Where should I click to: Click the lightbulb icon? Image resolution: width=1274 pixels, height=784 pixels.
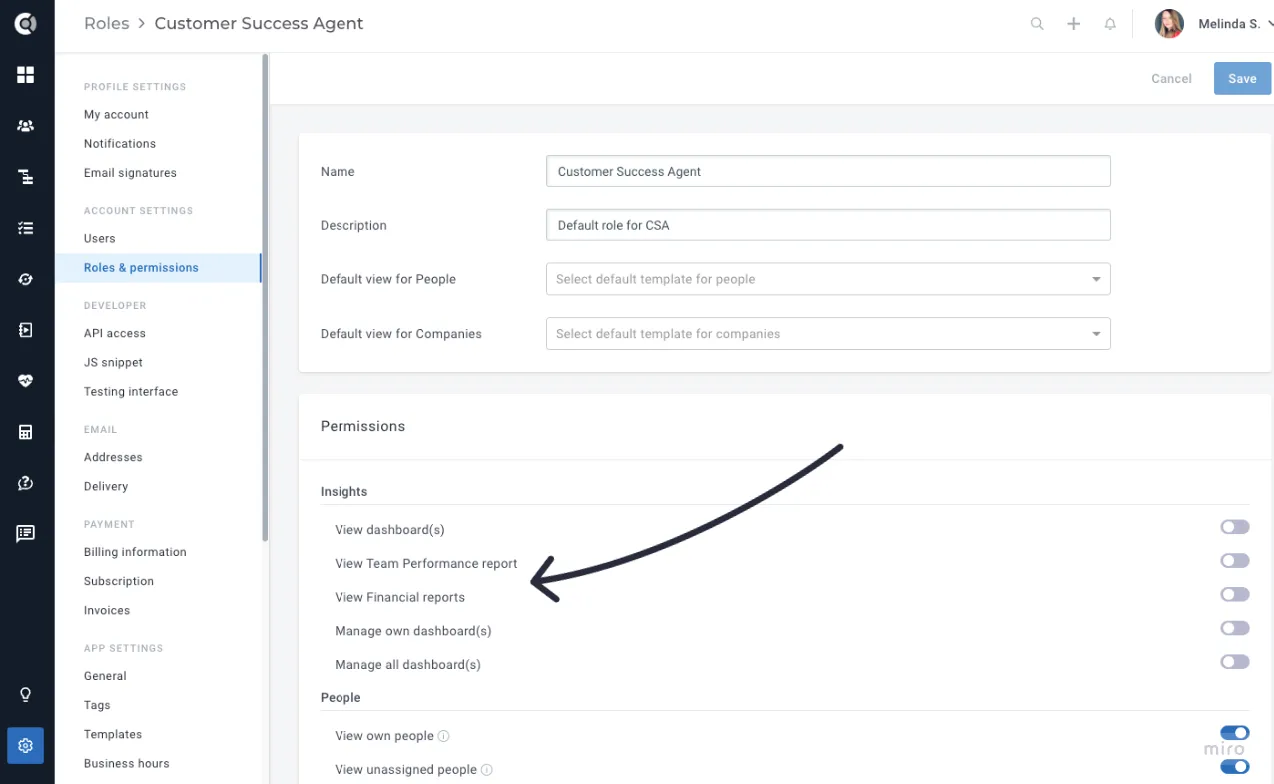click(x=26, y=695)
